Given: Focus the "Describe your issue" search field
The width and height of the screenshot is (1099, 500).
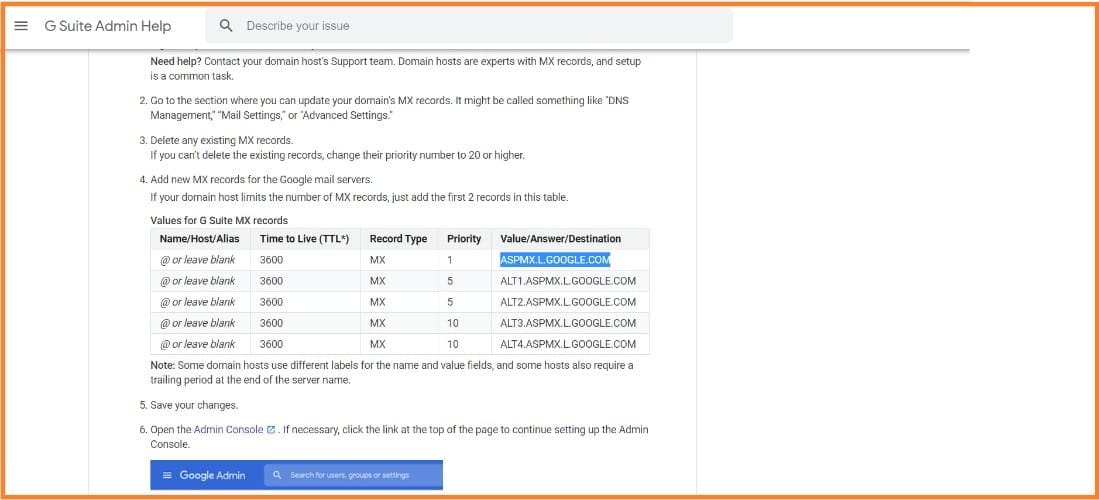Looking at the screenshot, I should click(x=480, y=26).
